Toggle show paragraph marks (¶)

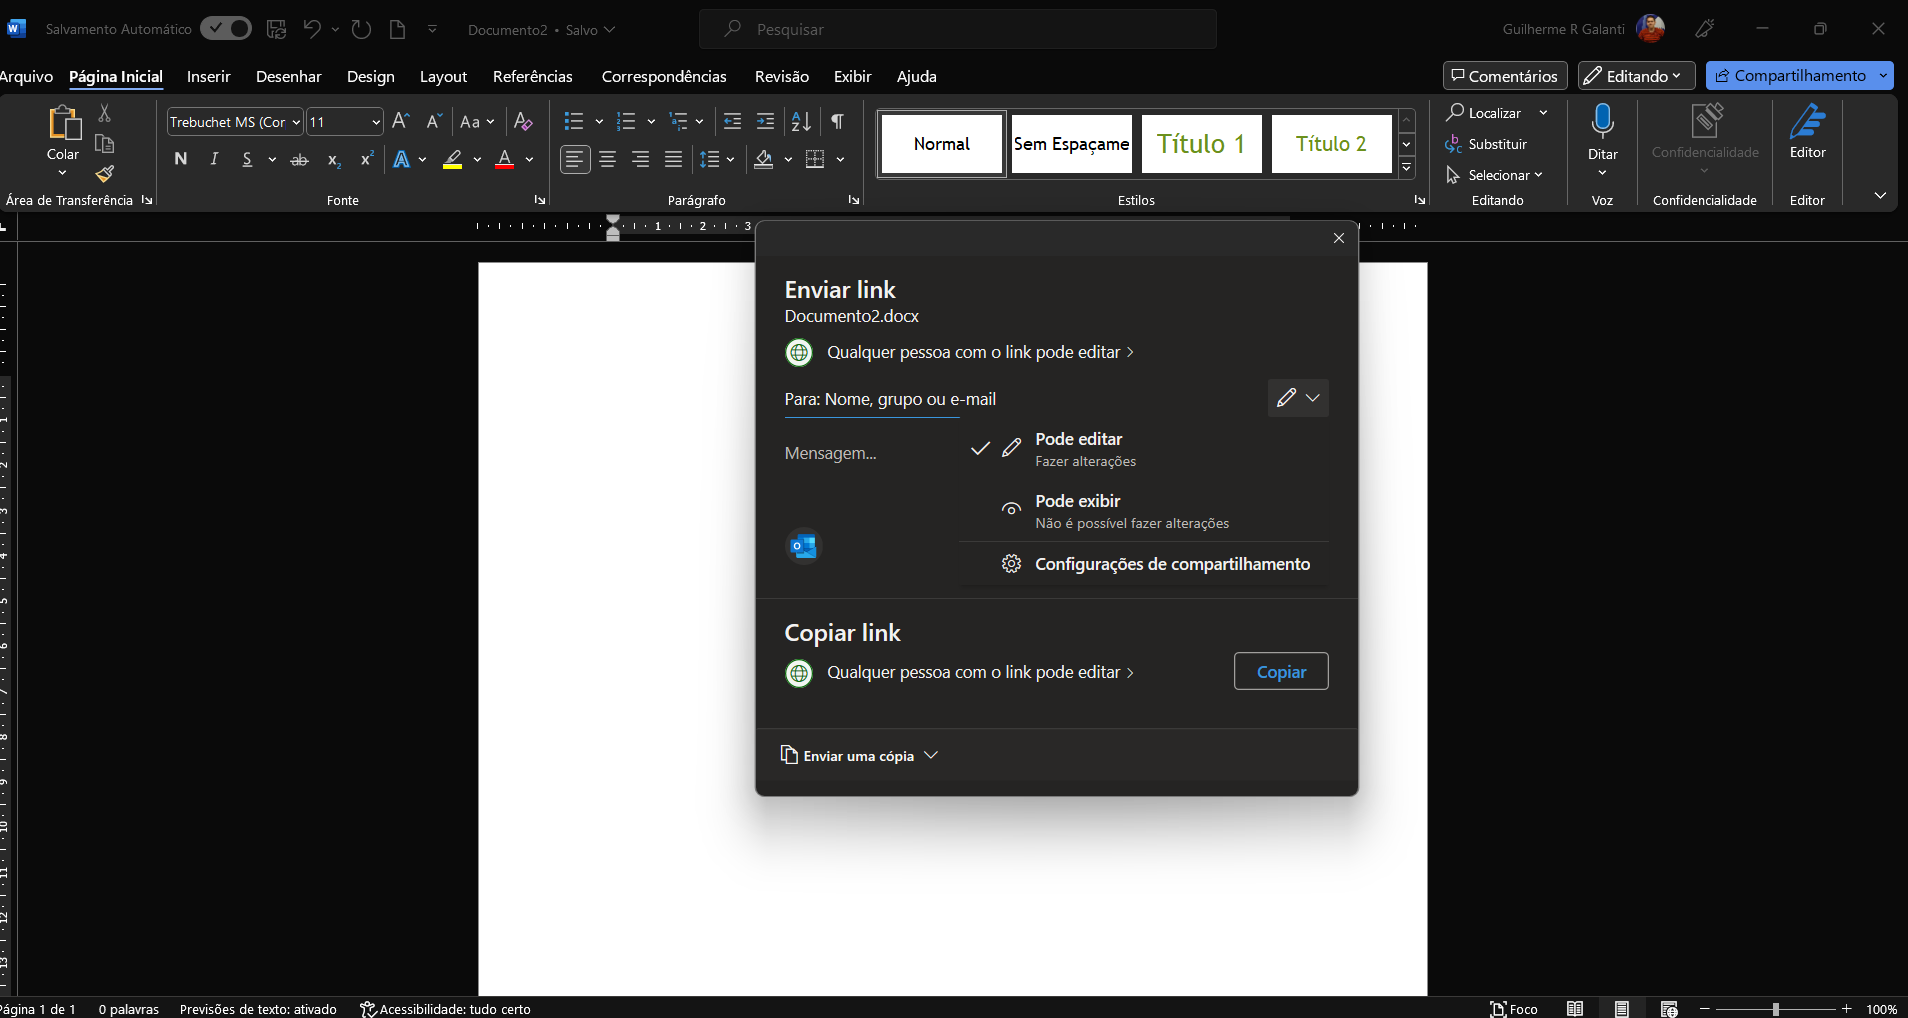837,121
